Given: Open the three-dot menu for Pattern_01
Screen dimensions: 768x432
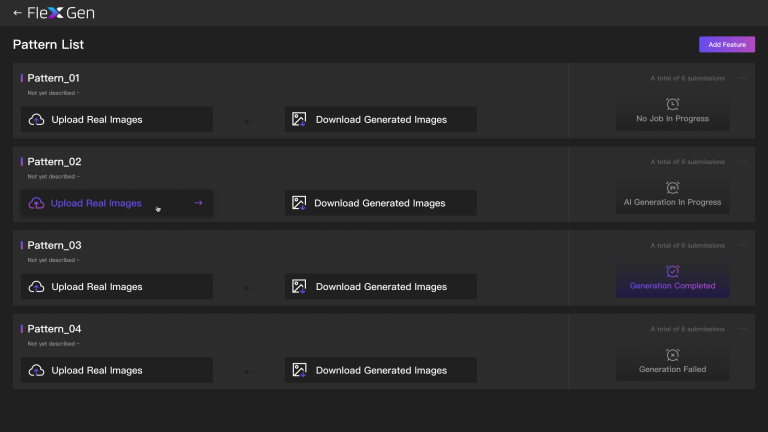Looking at the screenshot, I should [742, 78].
